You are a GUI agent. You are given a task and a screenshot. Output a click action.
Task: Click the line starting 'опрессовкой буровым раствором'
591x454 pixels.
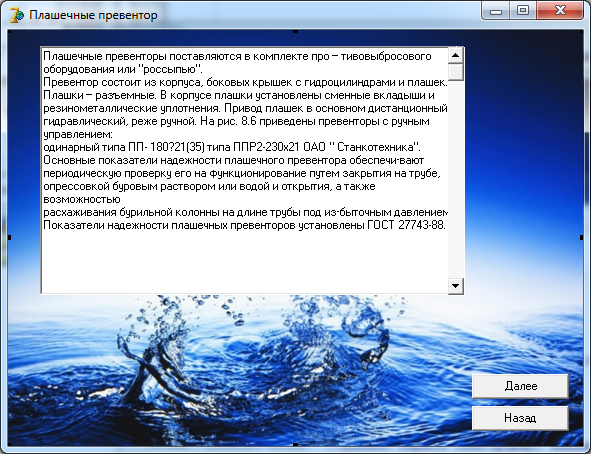(209, 186)
